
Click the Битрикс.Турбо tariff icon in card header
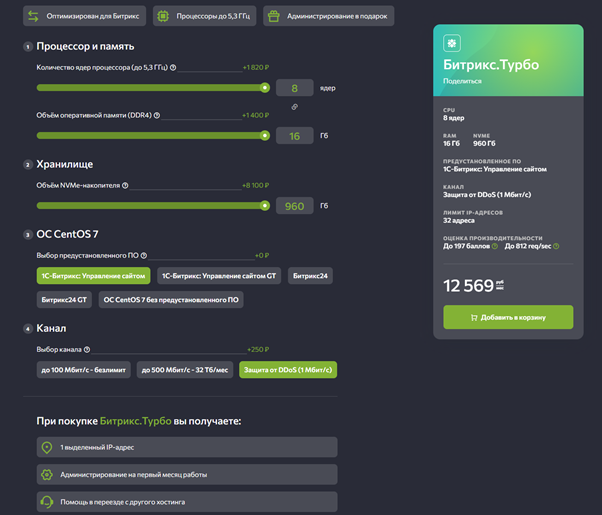pyautogui.click(x=453, y=44)
